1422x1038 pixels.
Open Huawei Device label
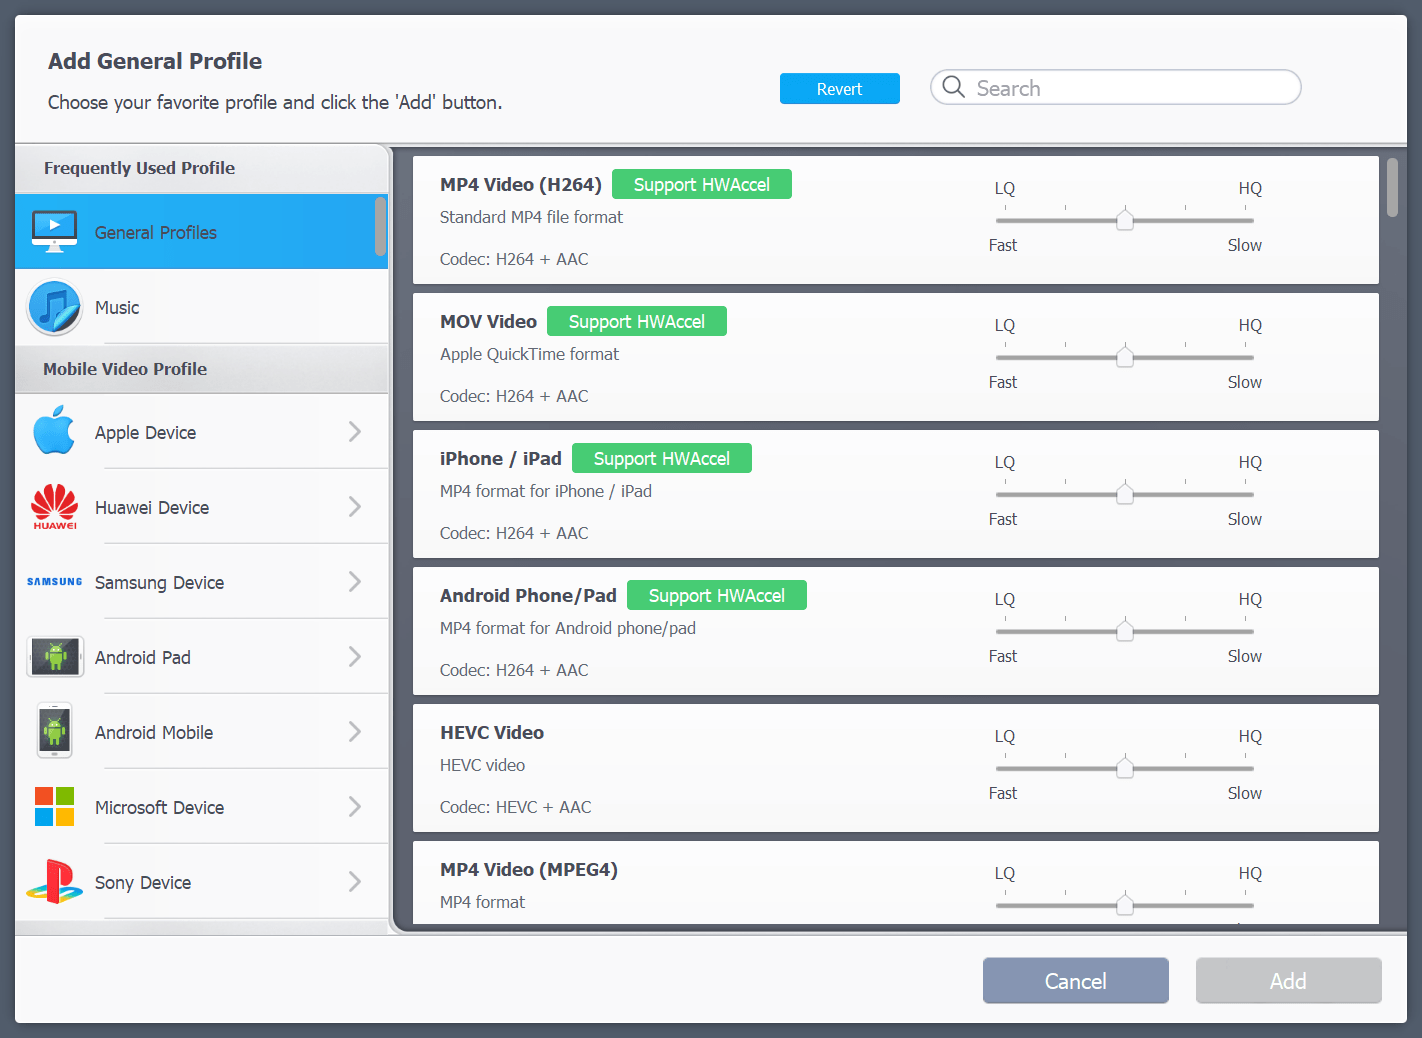[x=152, y=507]
